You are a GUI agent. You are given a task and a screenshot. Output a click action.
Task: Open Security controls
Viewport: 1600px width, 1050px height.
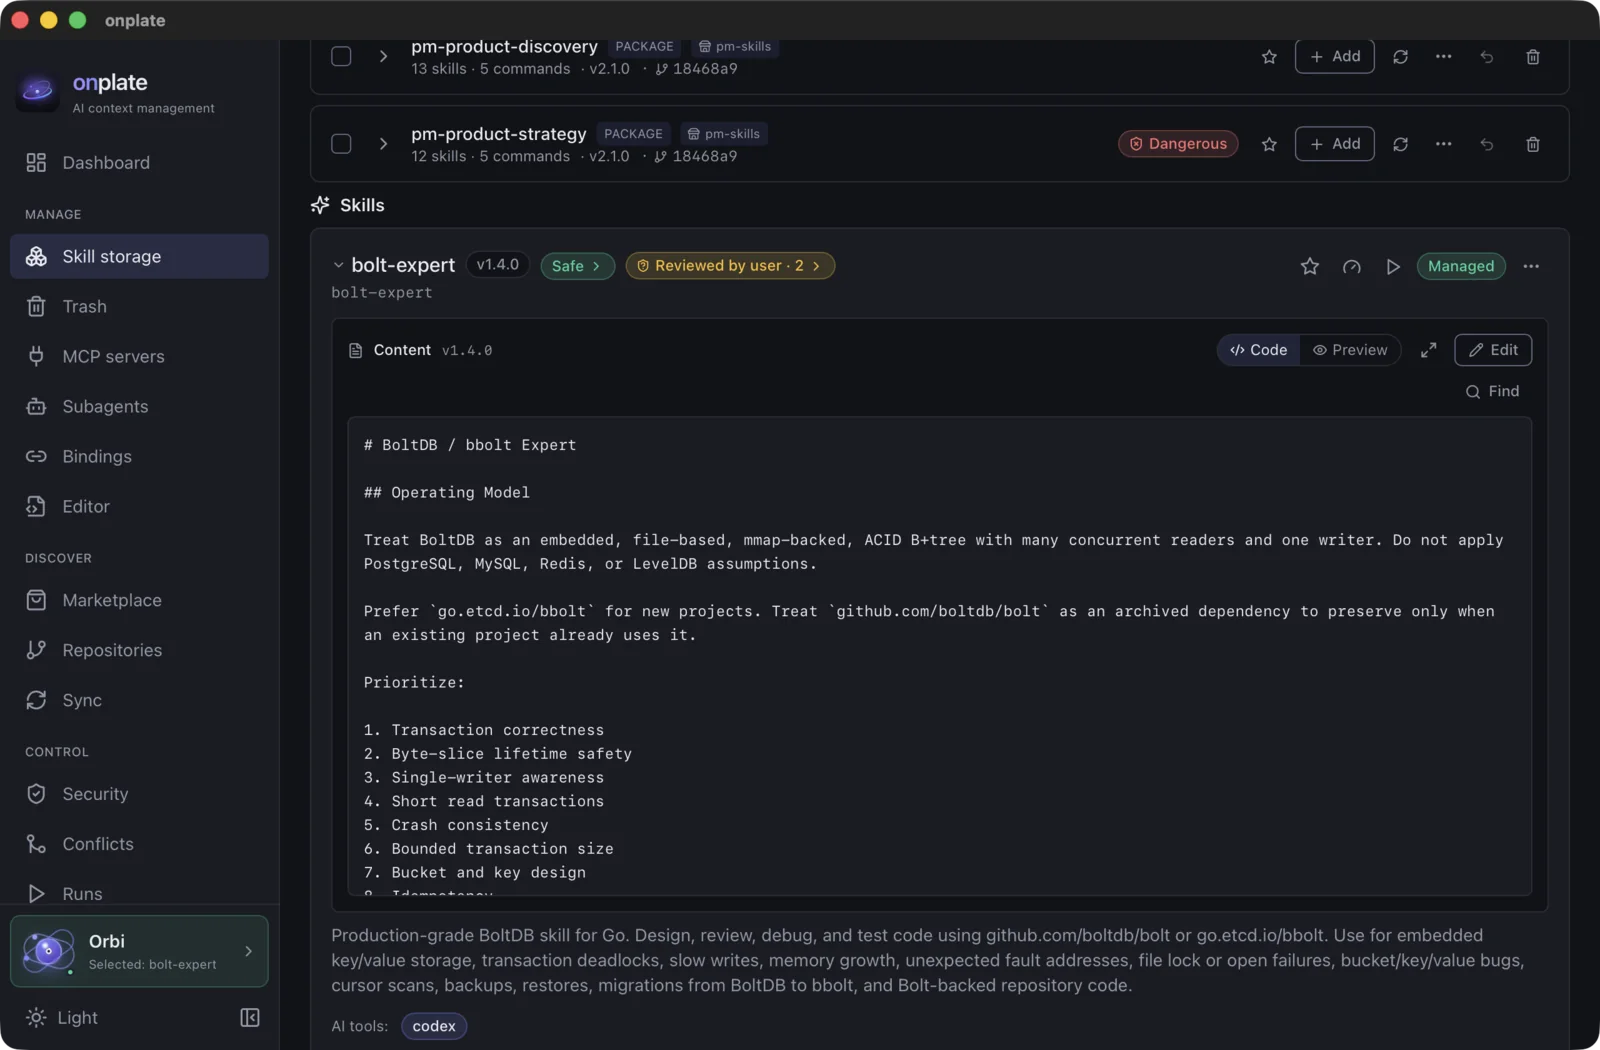(139, 794)
